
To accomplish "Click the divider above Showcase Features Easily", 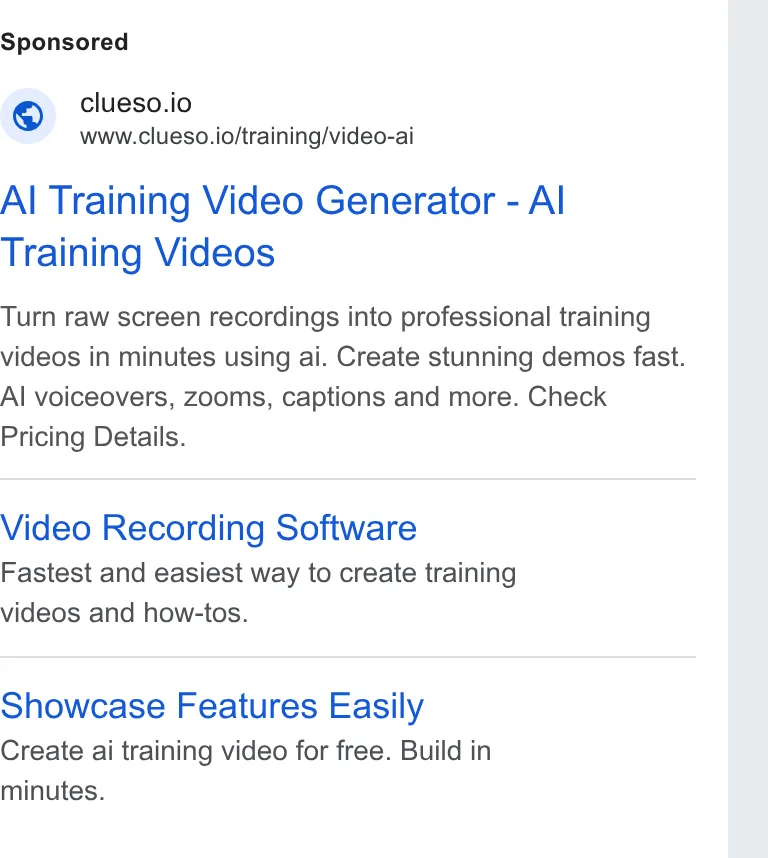I will pyautogui.click(x=348, y=657).
